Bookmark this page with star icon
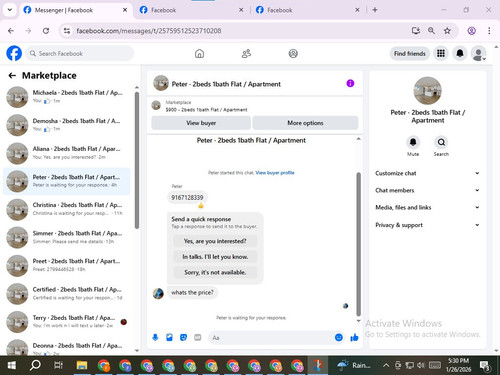The height and width of the screenshot is (375, 500). pos(447,31)
